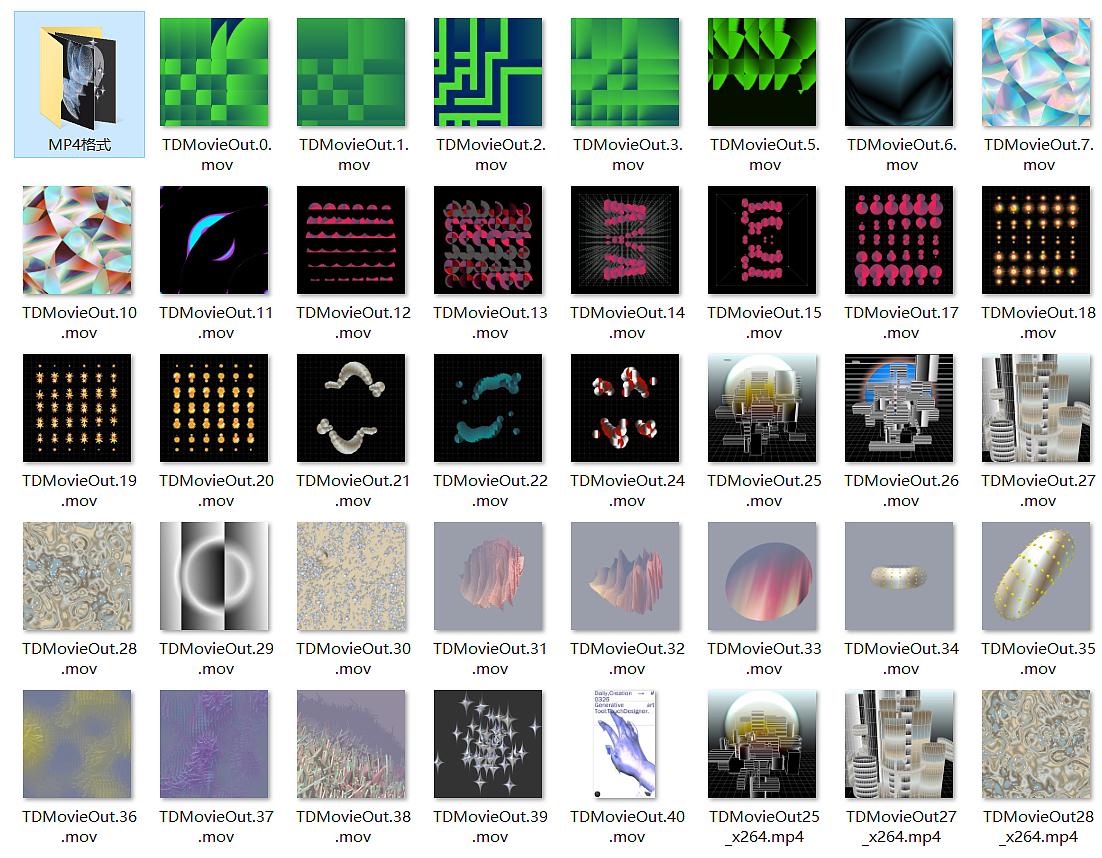Select the iridescent TDMovieOut.7.mov thumbnail
This screenshot has height=858, width=1102.
coord(1037,72)
